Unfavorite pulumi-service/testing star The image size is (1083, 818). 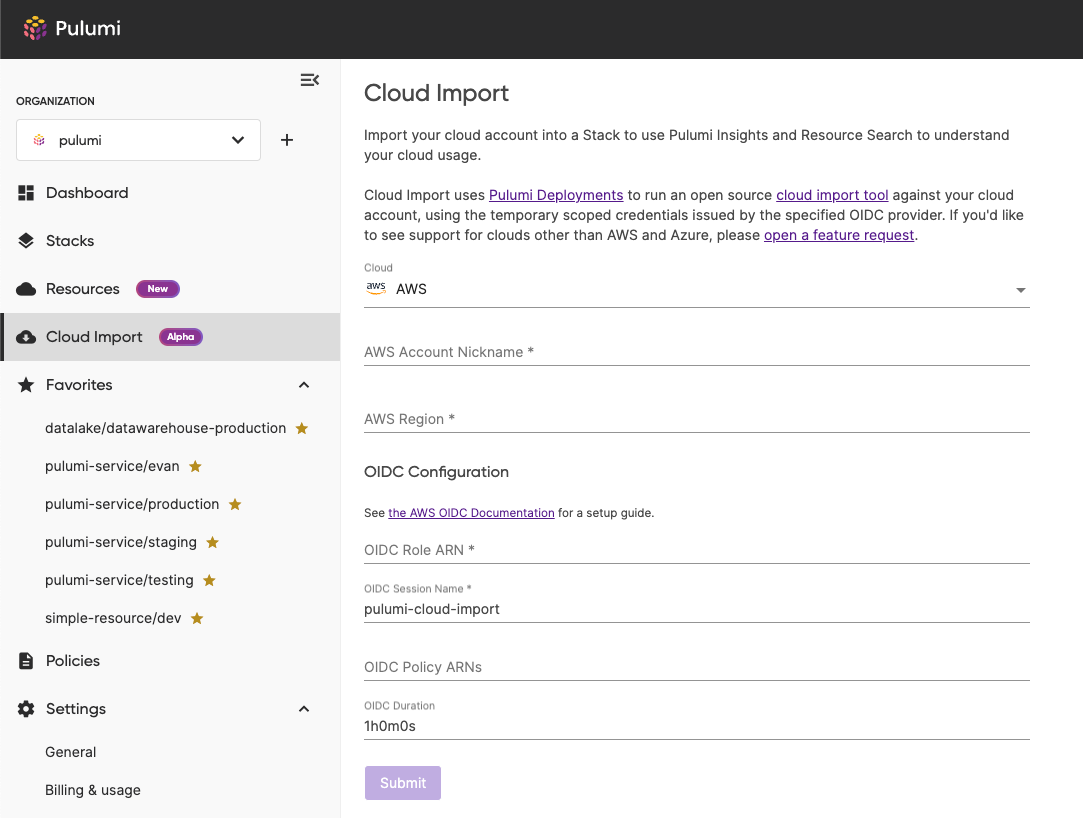pos(209,580)
